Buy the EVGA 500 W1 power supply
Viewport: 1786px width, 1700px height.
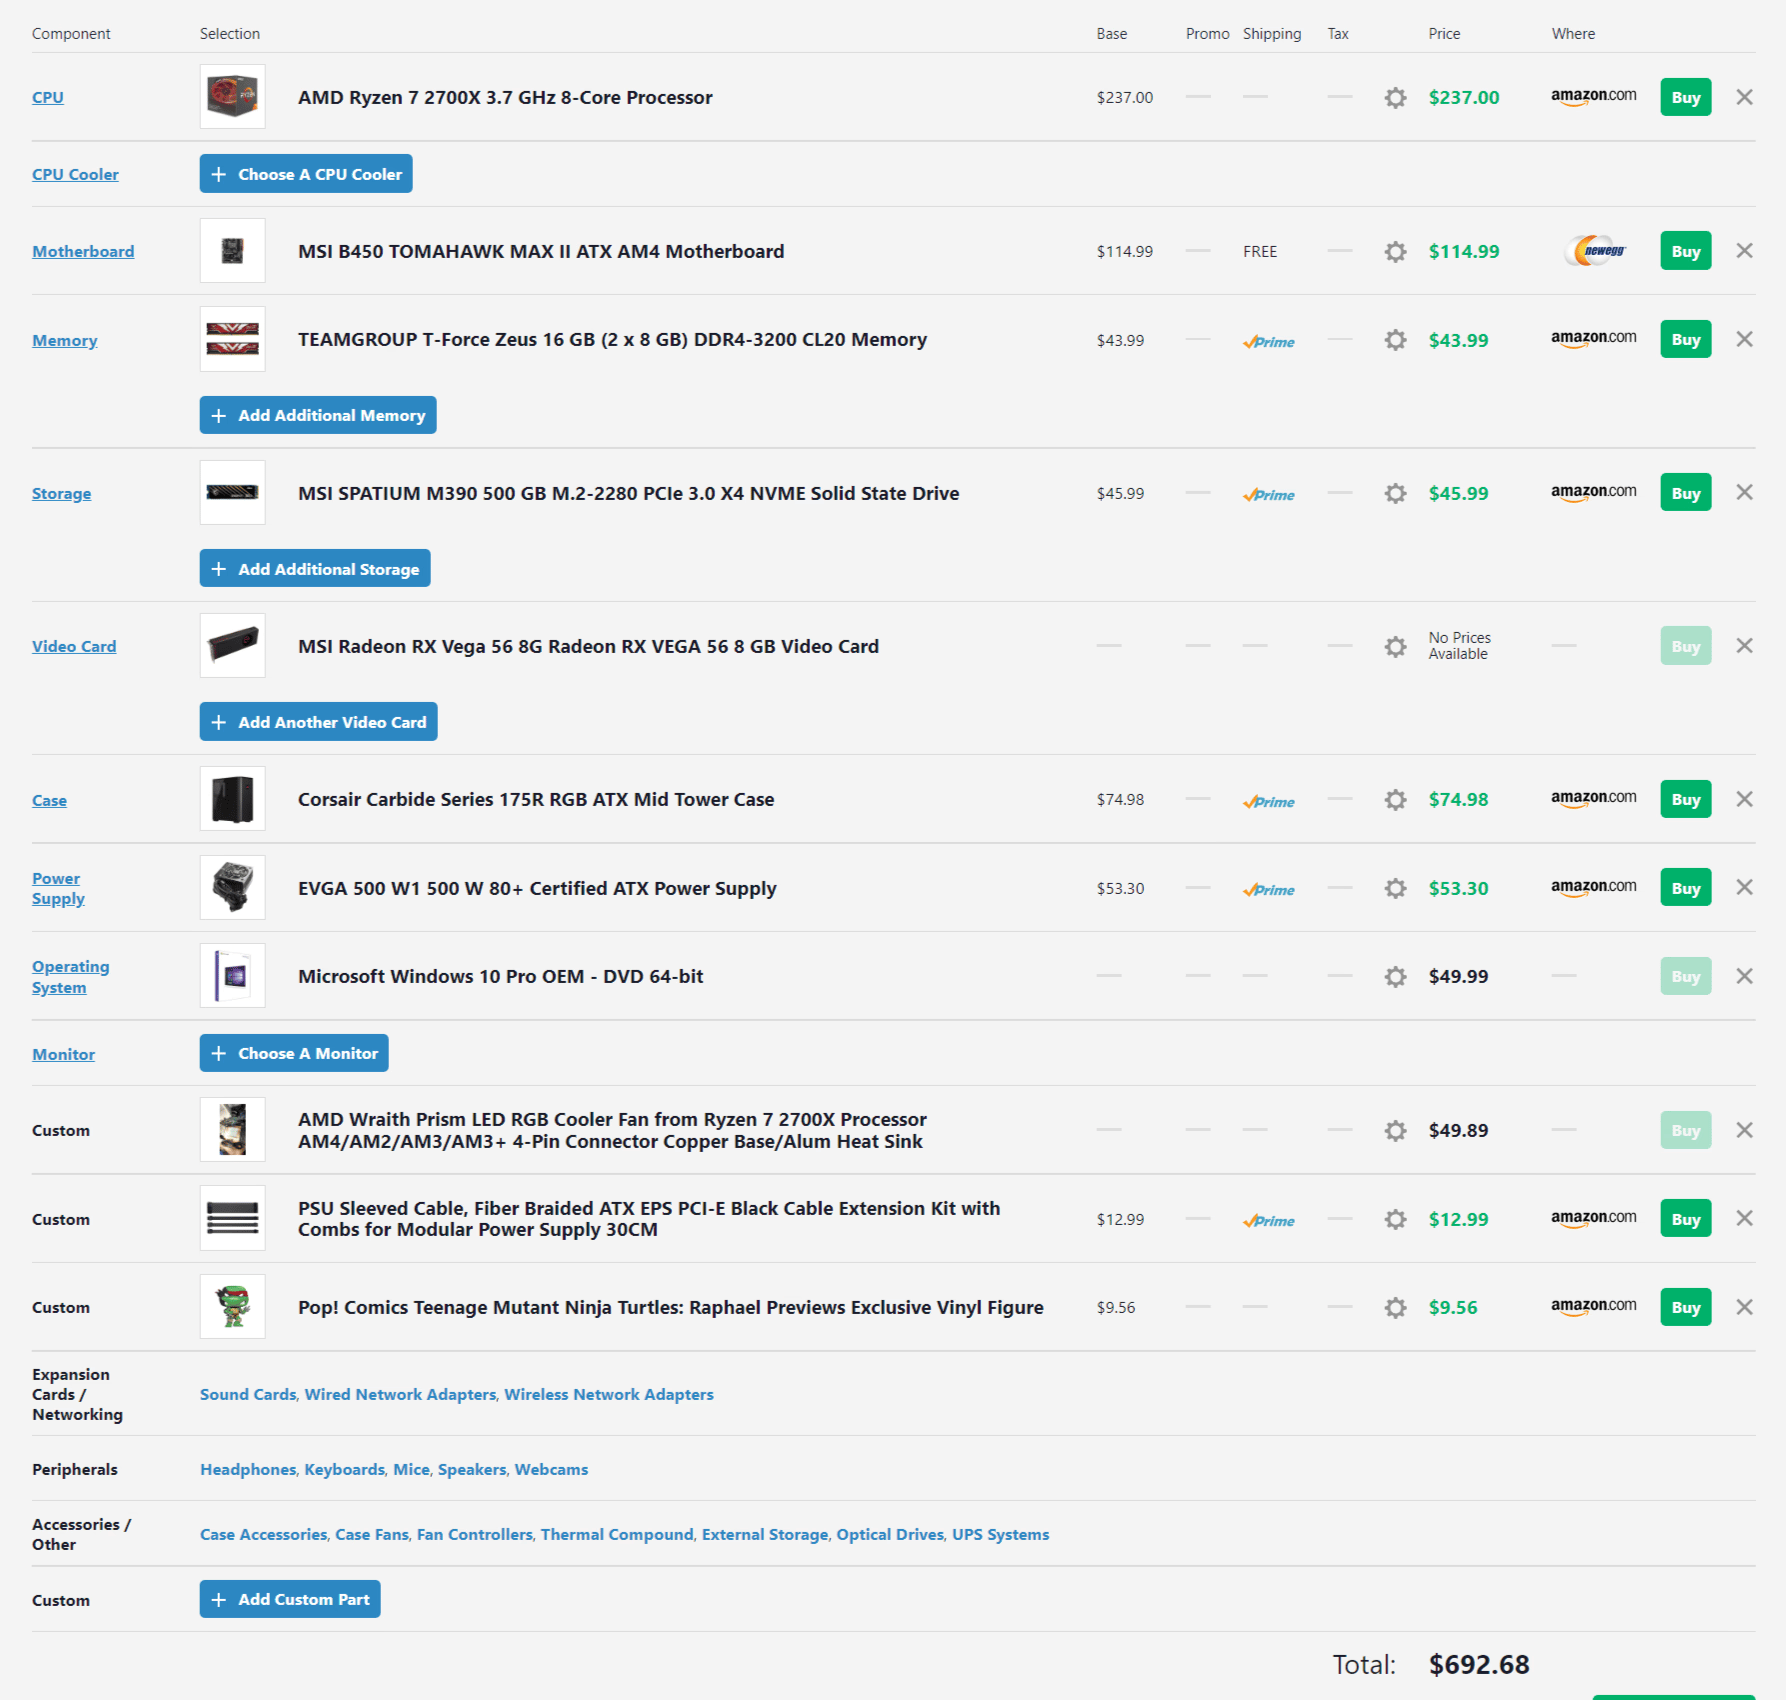(x=1686, y=888)
